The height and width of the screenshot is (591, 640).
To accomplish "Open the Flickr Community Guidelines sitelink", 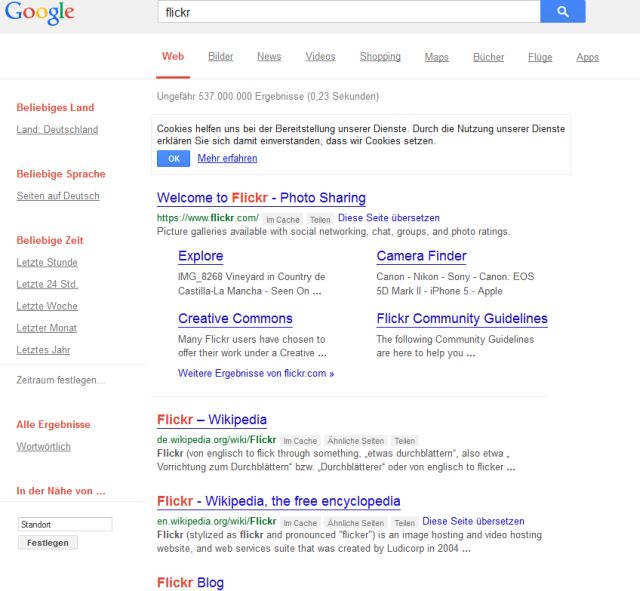I will pyautogui.click(x=462, y=319).
